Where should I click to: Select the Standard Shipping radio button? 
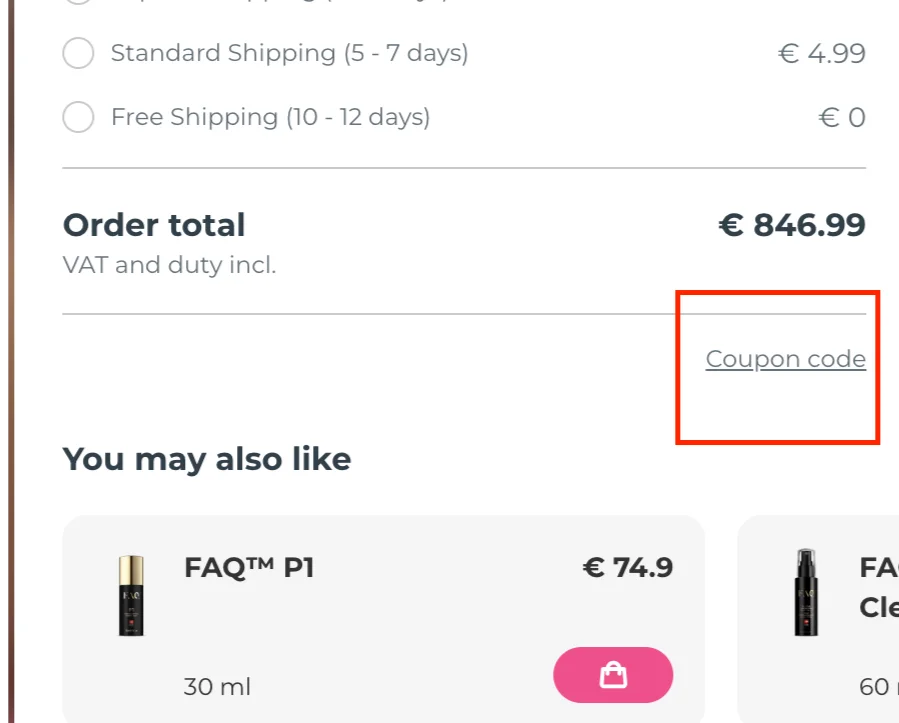pos(78,53)
